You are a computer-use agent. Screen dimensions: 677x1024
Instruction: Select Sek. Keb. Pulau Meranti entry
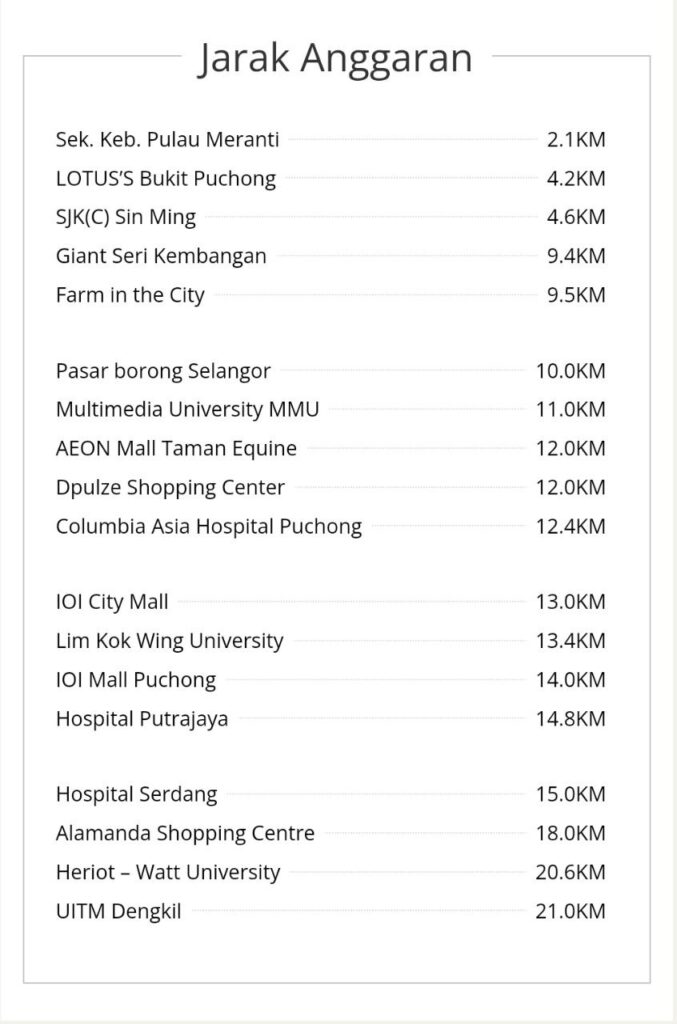click(167, 140)
